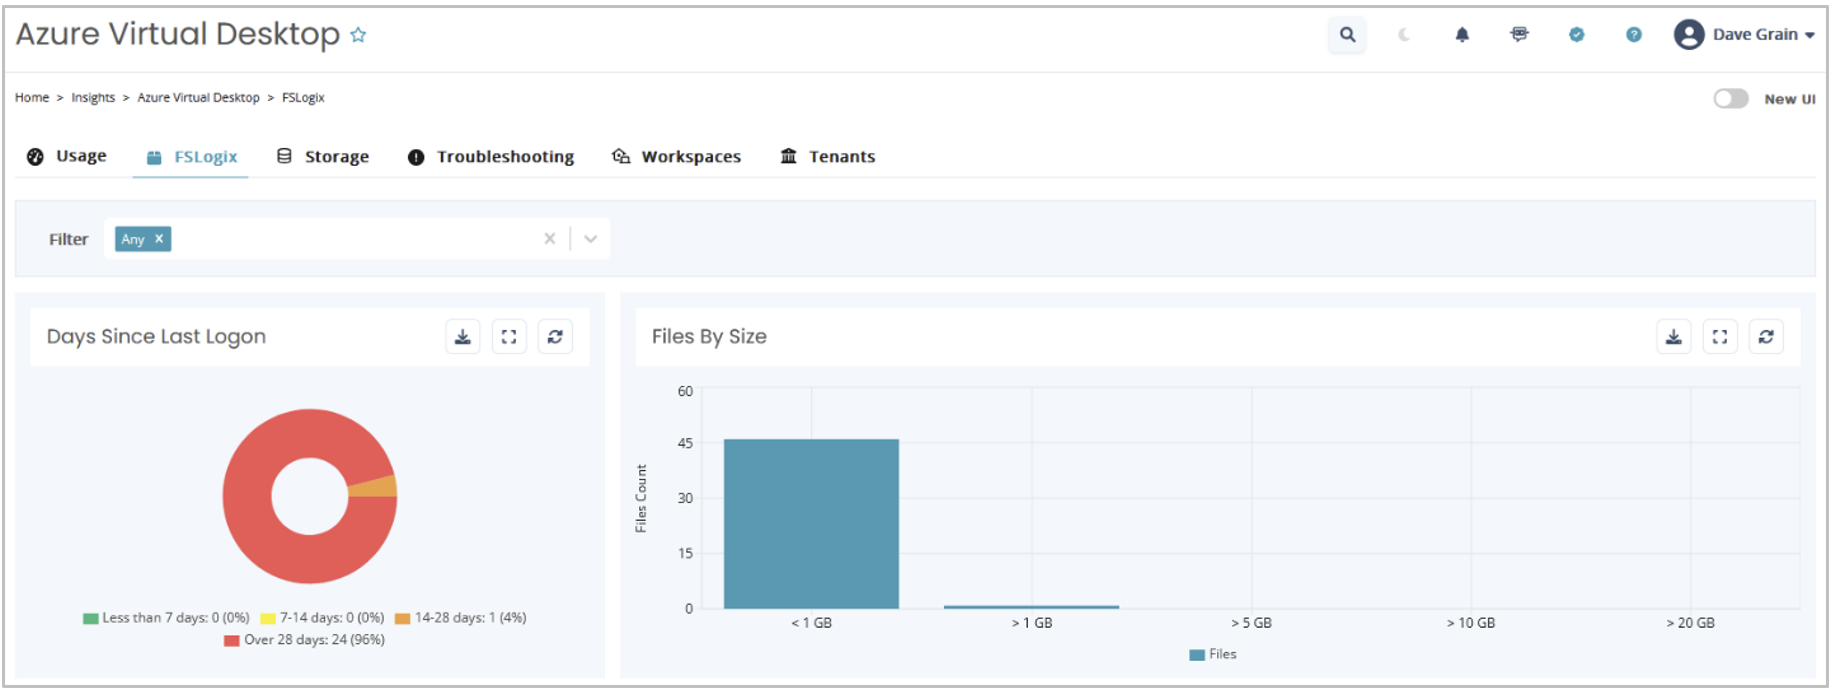The height and width of the screenshot is (688, 1834).
Task: Open the Filter dropdown chevron
Action: pyautogui.click(x=590, y=239)
